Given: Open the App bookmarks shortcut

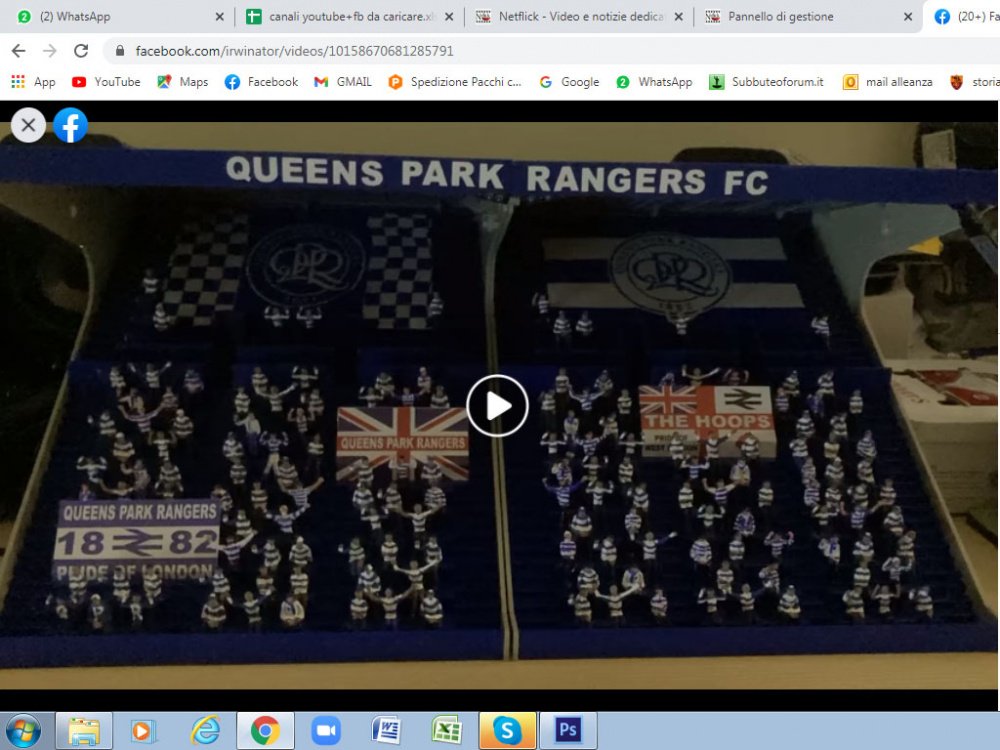Looking at the screenshot, I should coord(33,82).
